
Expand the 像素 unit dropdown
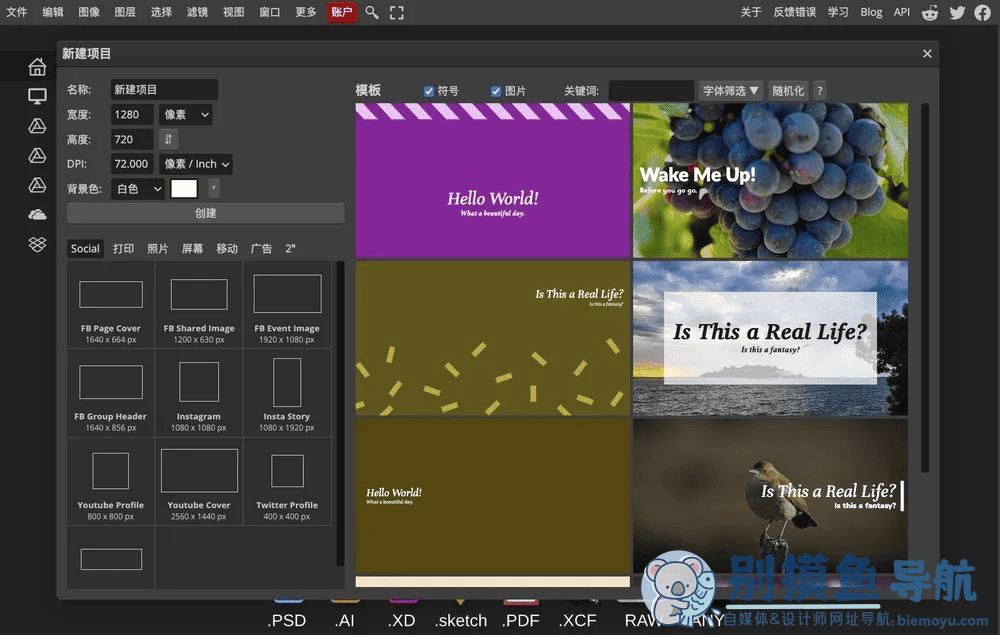pyautogui.click(x=186, y=115)
